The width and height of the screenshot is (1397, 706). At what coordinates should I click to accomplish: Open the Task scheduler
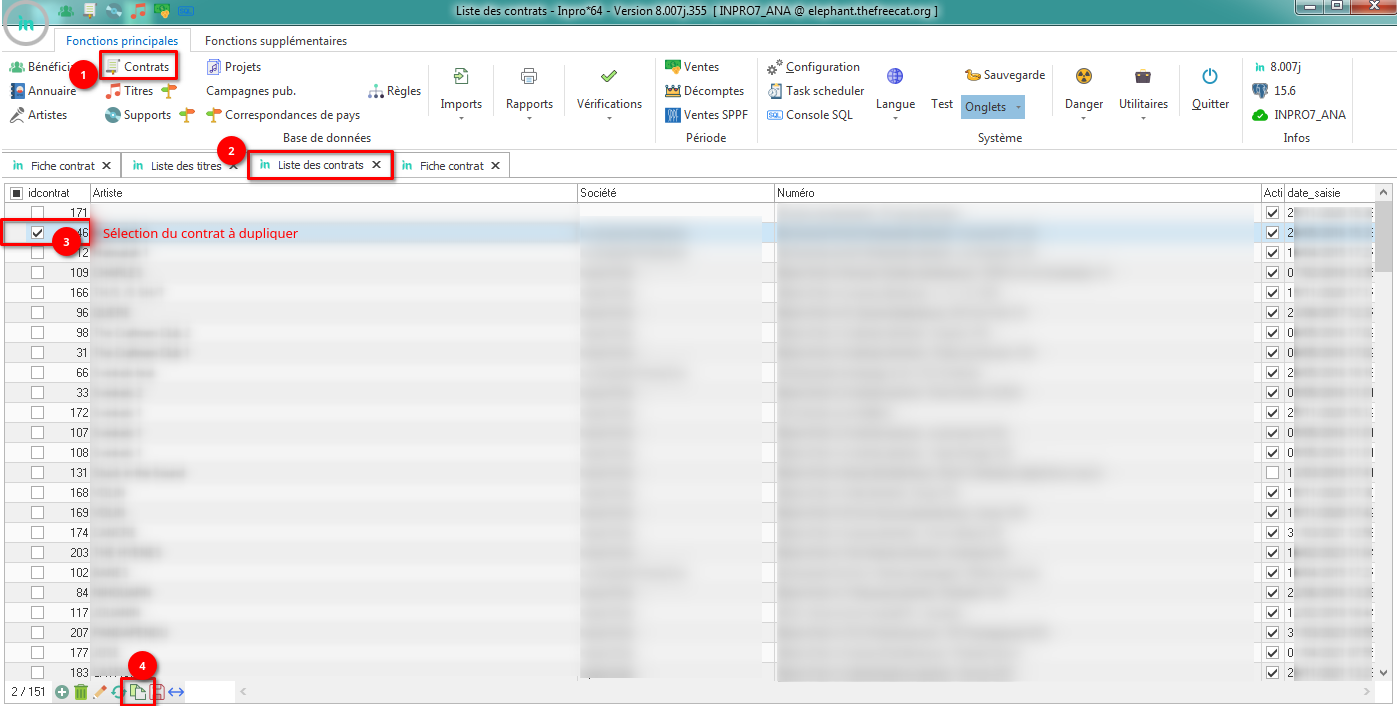[x=815, y=91]
